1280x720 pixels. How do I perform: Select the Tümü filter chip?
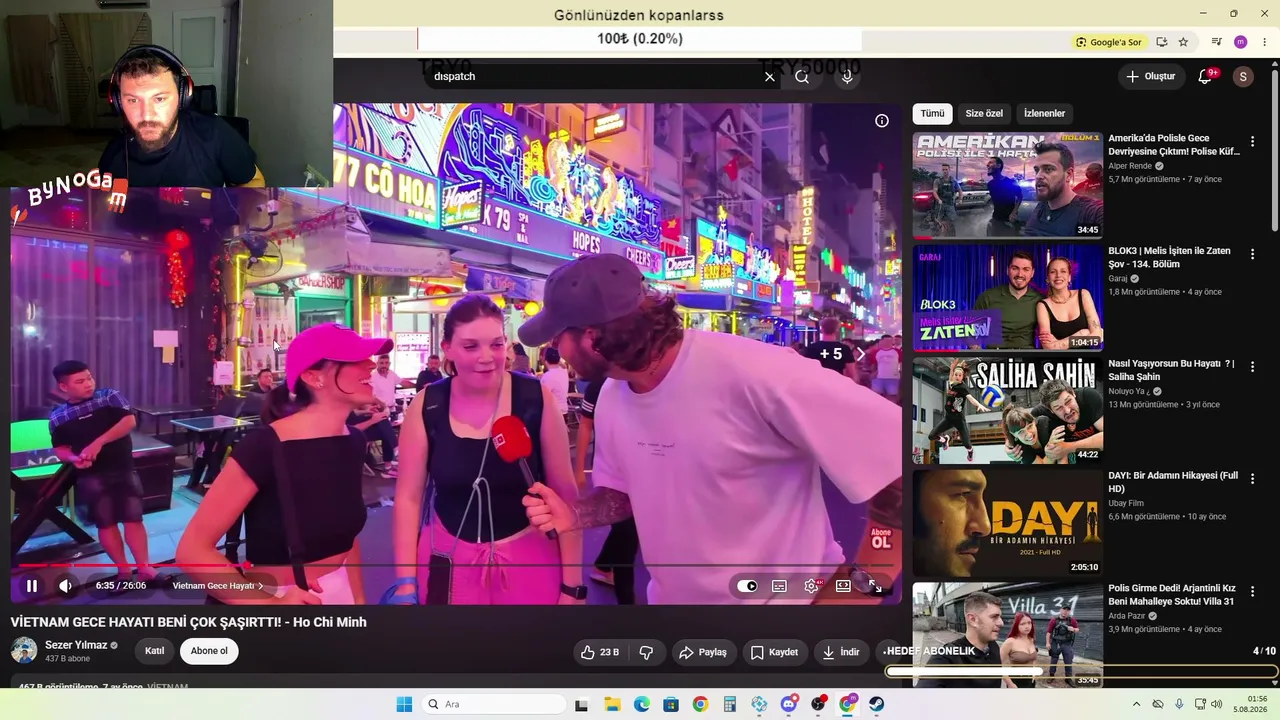tap(932, 113)
